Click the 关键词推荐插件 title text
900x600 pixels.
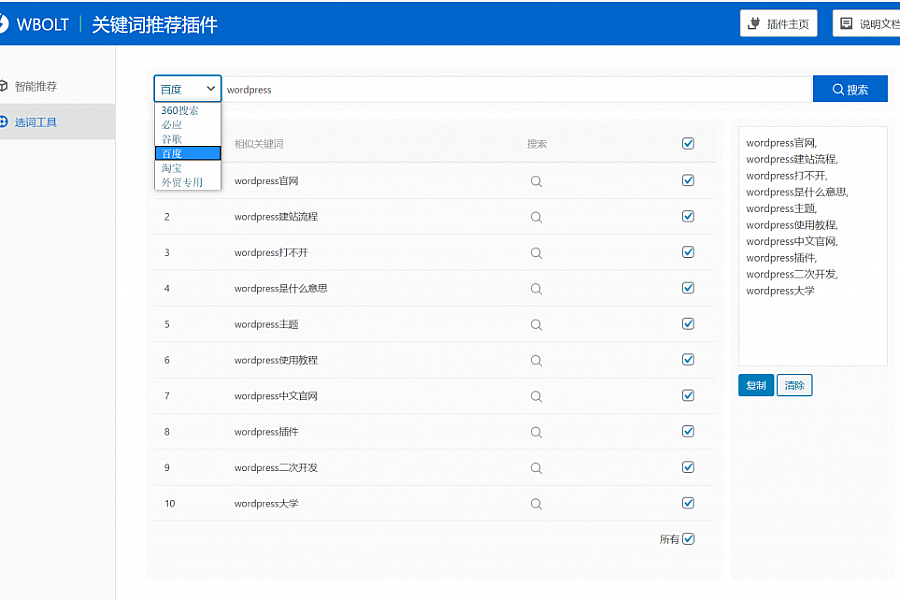coord(154,25)
